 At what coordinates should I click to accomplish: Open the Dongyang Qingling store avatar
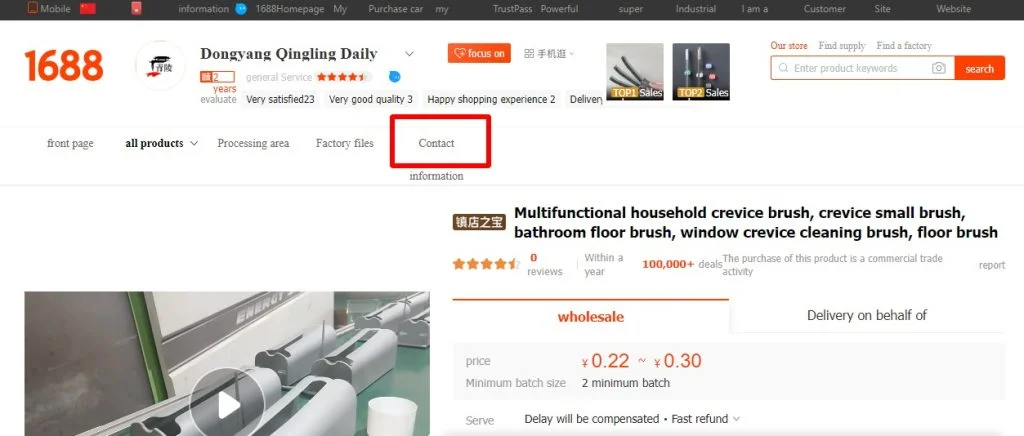pos(160,65)
